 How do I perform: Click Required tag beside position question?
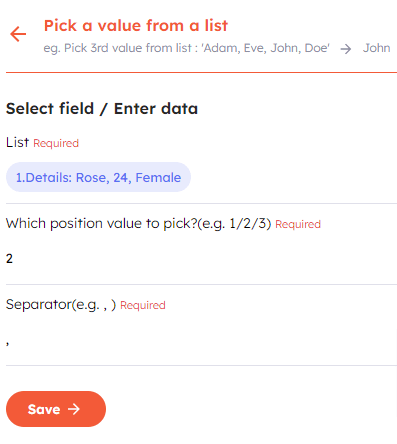(298, 224)
